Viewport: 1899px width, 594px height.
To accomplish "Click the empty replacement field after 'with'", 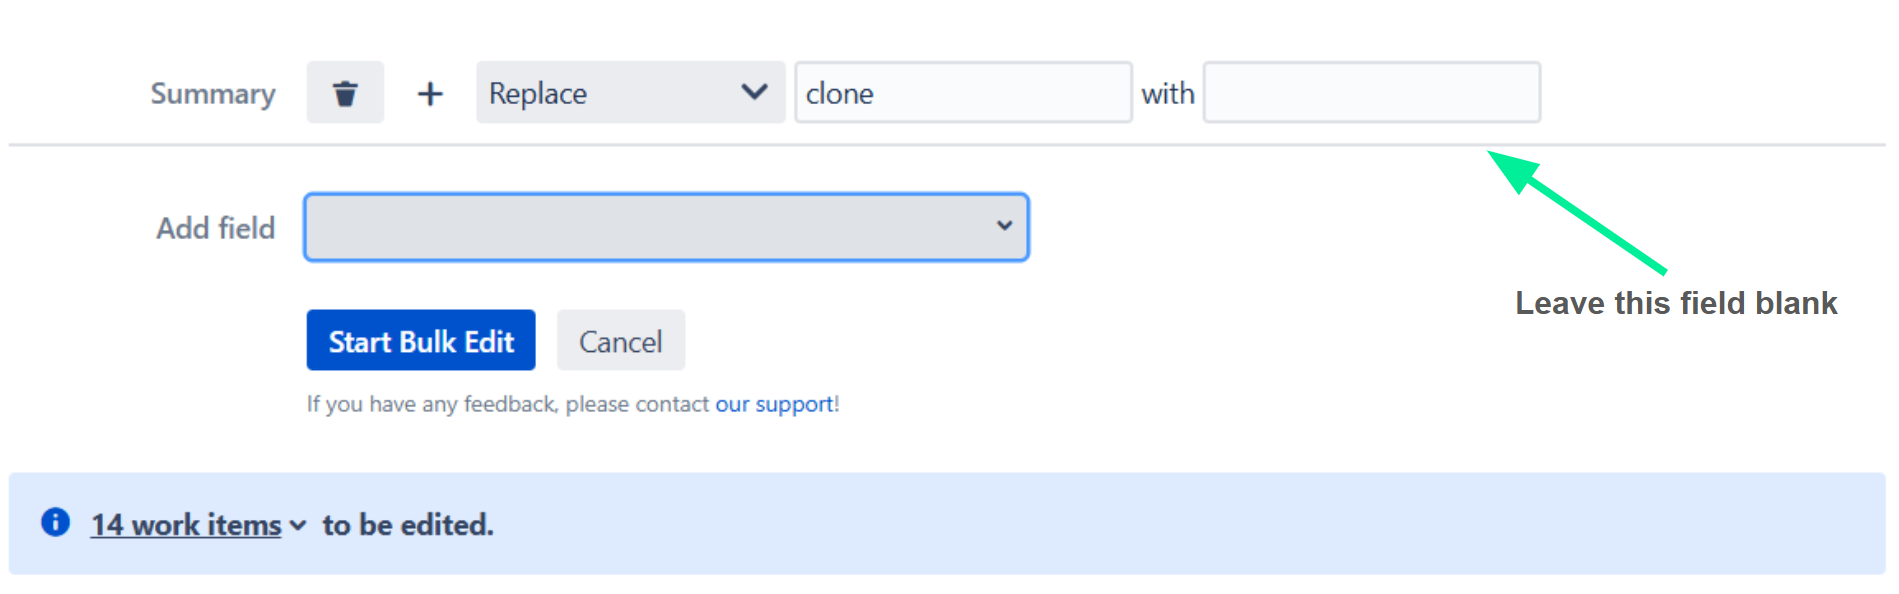I will [x=1371, y=93].
